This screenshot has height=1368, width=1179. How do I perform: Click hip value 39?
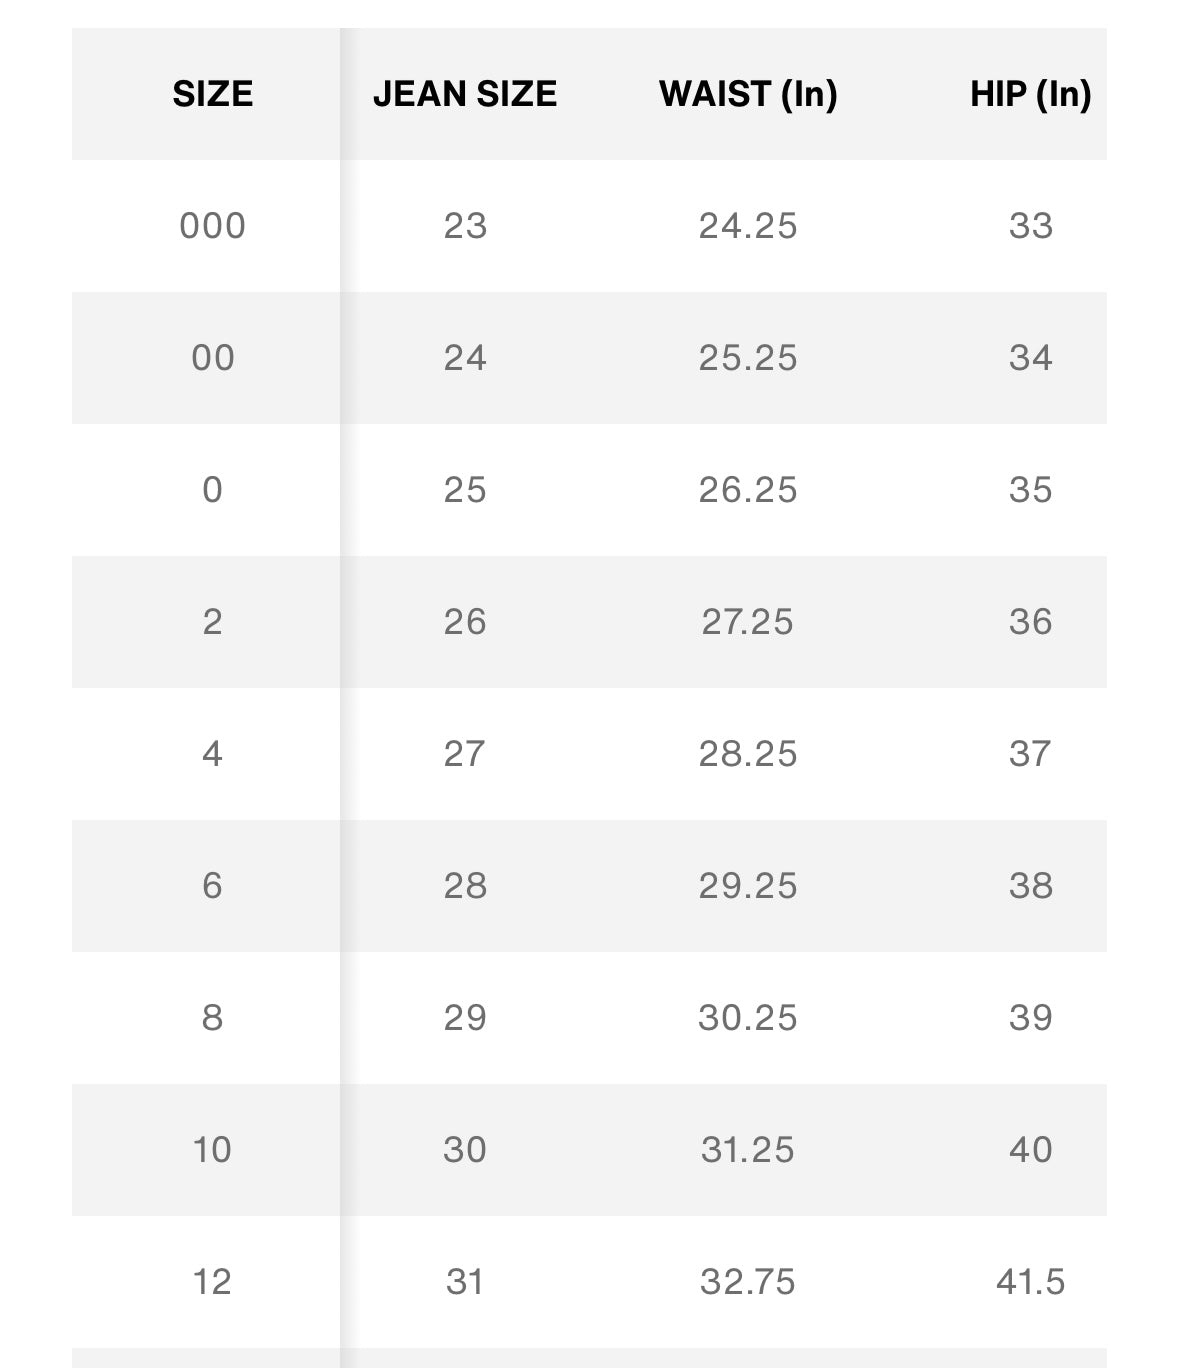pyautogui.click(x=1030, y=1018)
